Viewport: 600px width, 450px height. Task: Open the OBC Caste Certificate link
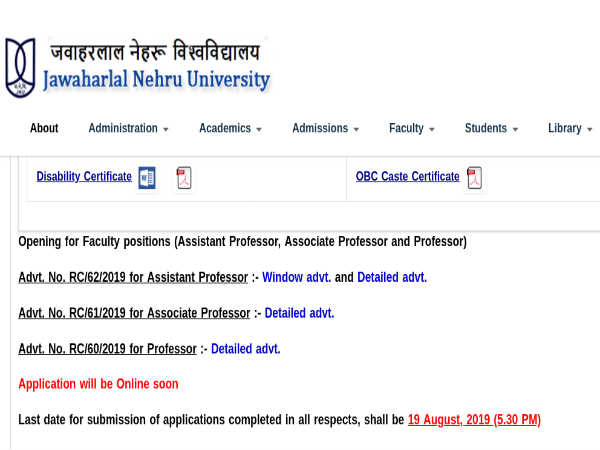(x=408, y=176)
